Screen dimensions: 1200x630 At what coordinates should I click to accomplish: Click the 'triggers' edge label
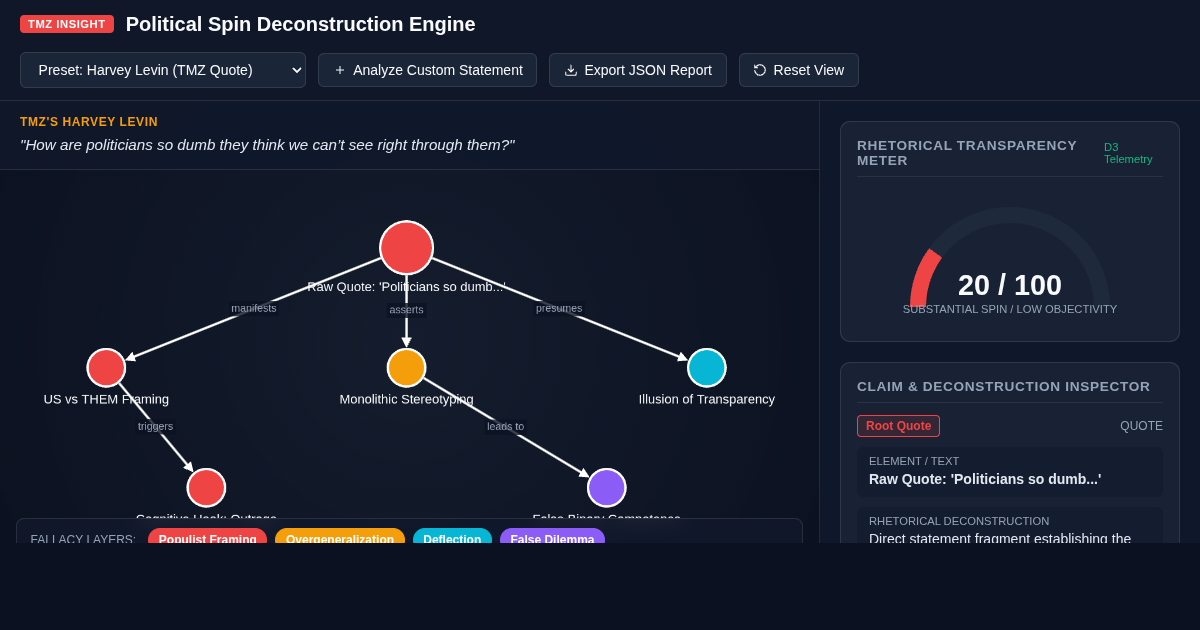click(x=155, y=426)
